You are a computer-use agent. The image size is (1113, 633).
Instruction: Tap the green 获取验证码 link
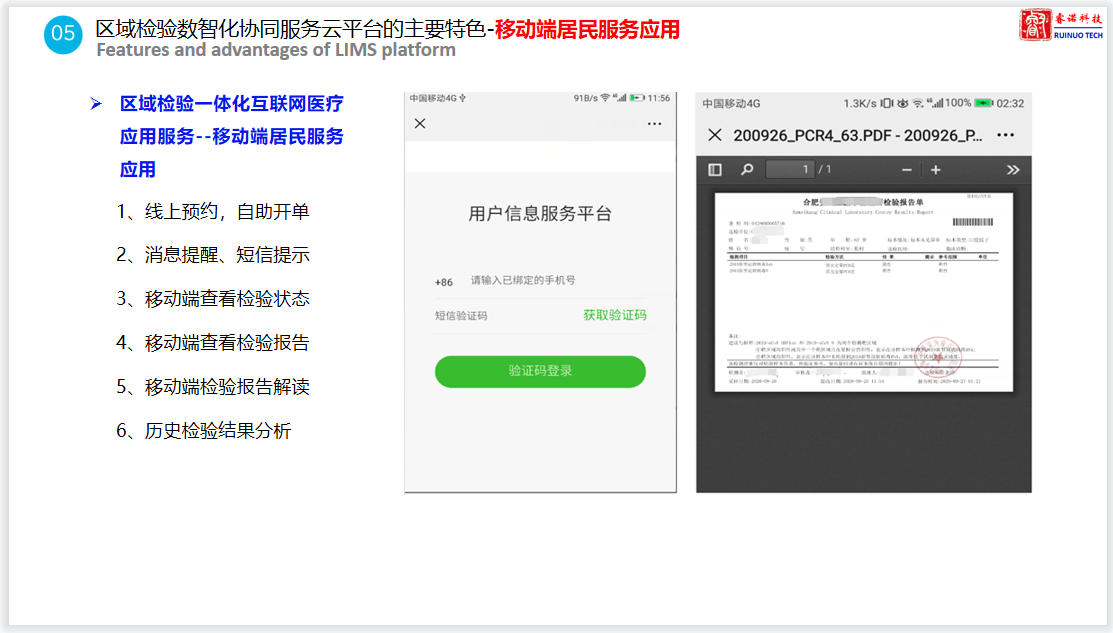(614, 315)
